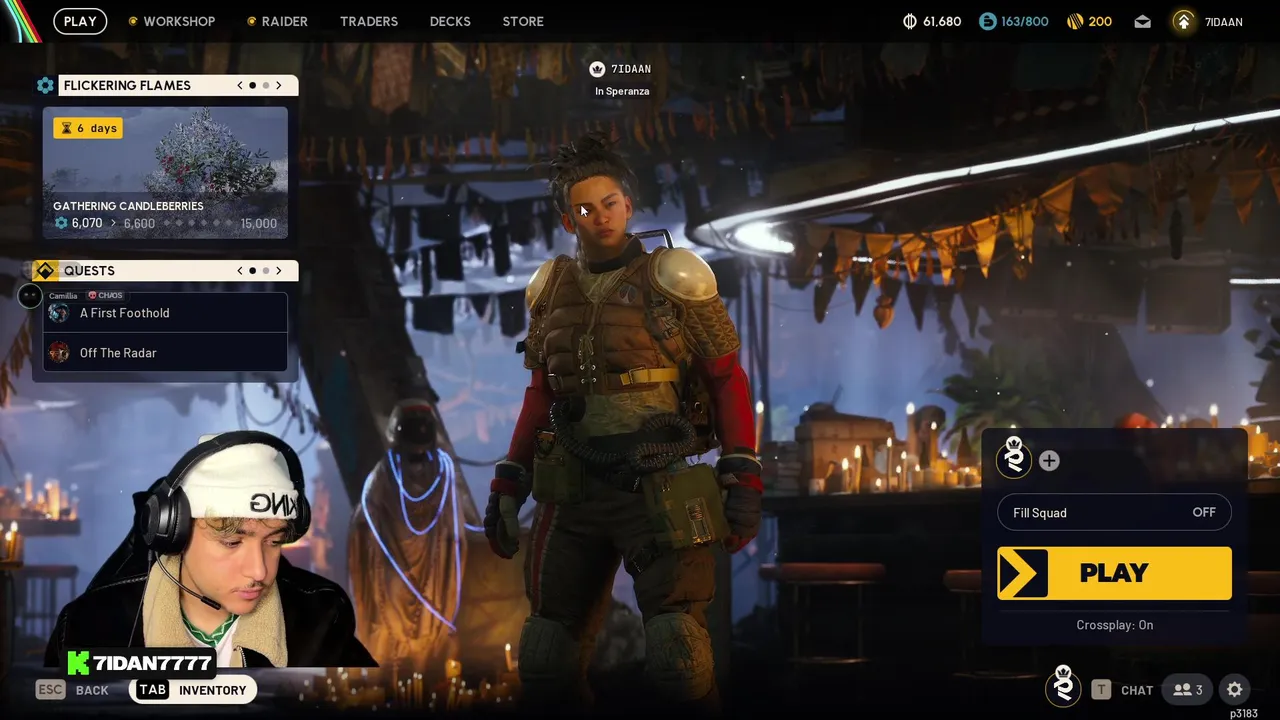Click the bottom-right player emblem icon

[1063, 686]
